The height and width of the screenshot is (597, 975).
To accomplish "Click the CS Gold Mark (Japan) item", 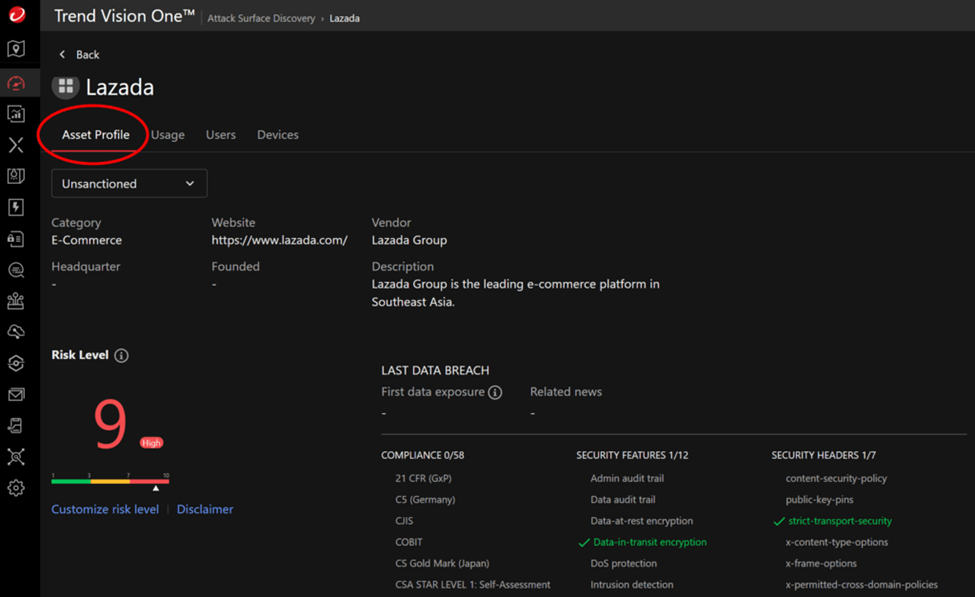I will 442,563.
